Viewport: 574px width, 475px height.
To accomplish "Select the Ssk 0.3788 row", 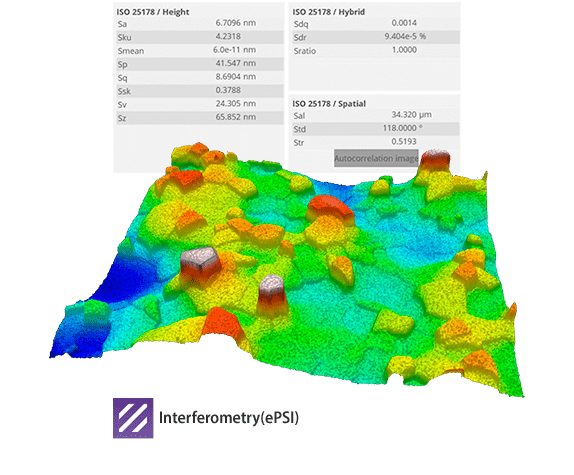I will tap(200, 91).
